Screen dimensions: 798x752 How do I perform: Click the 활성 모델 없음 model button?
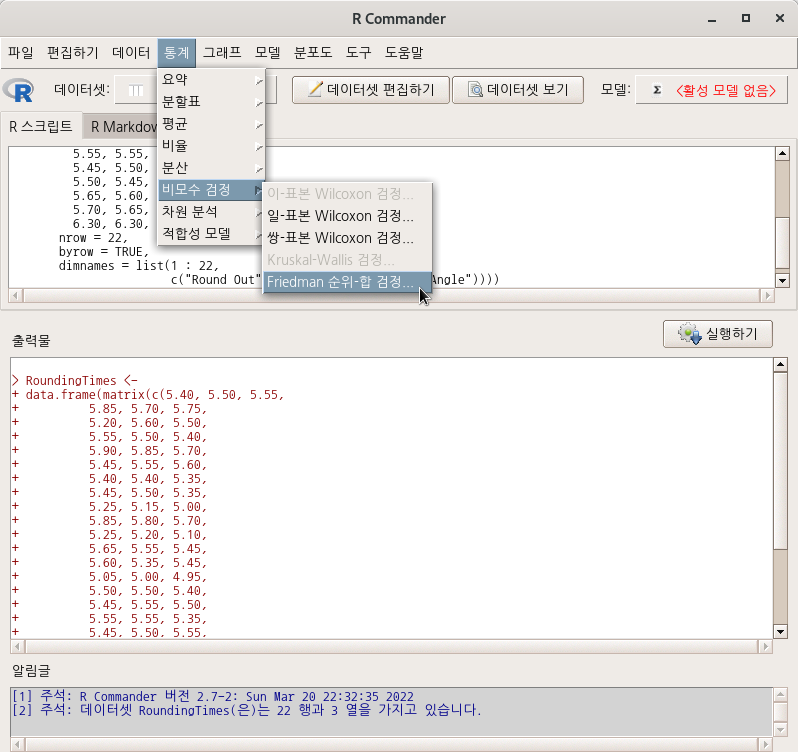[x=711, y=90]
